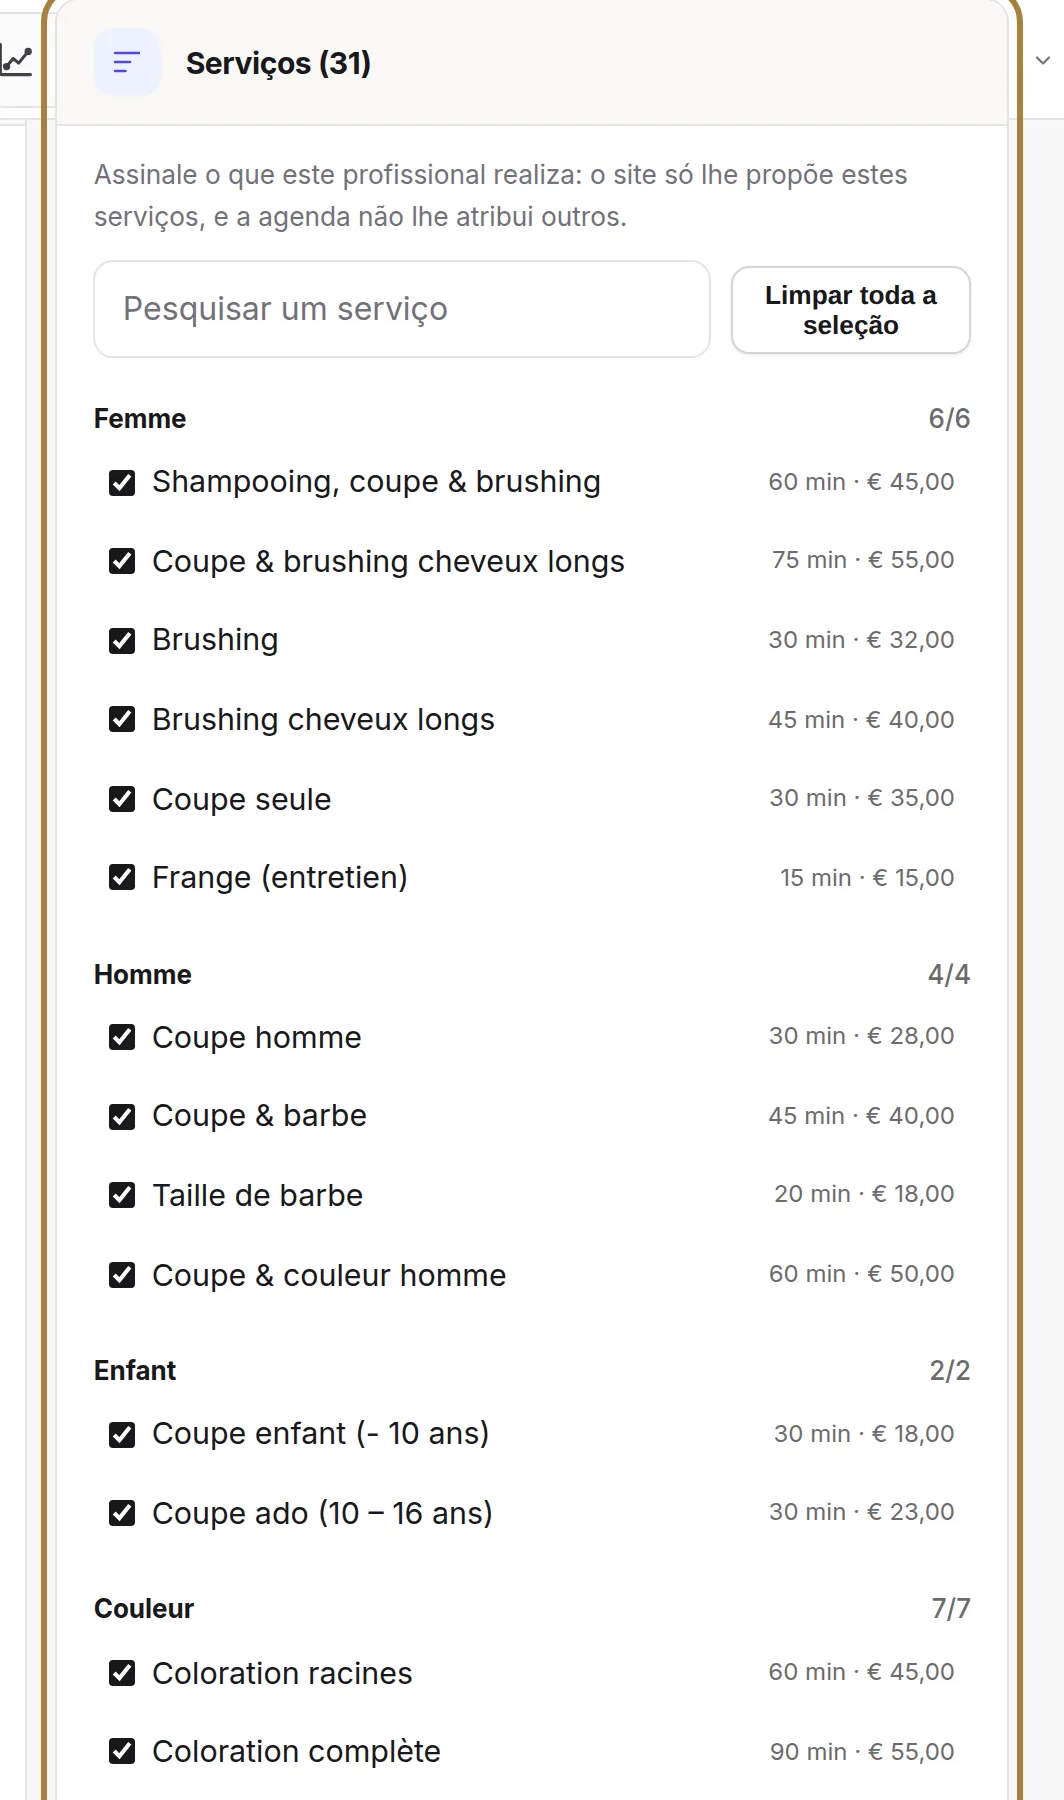The width and height of the screenshot is (1064, 1800).
Task: Uncheck the Brushing service checkbox
Action: coord(122,641)
